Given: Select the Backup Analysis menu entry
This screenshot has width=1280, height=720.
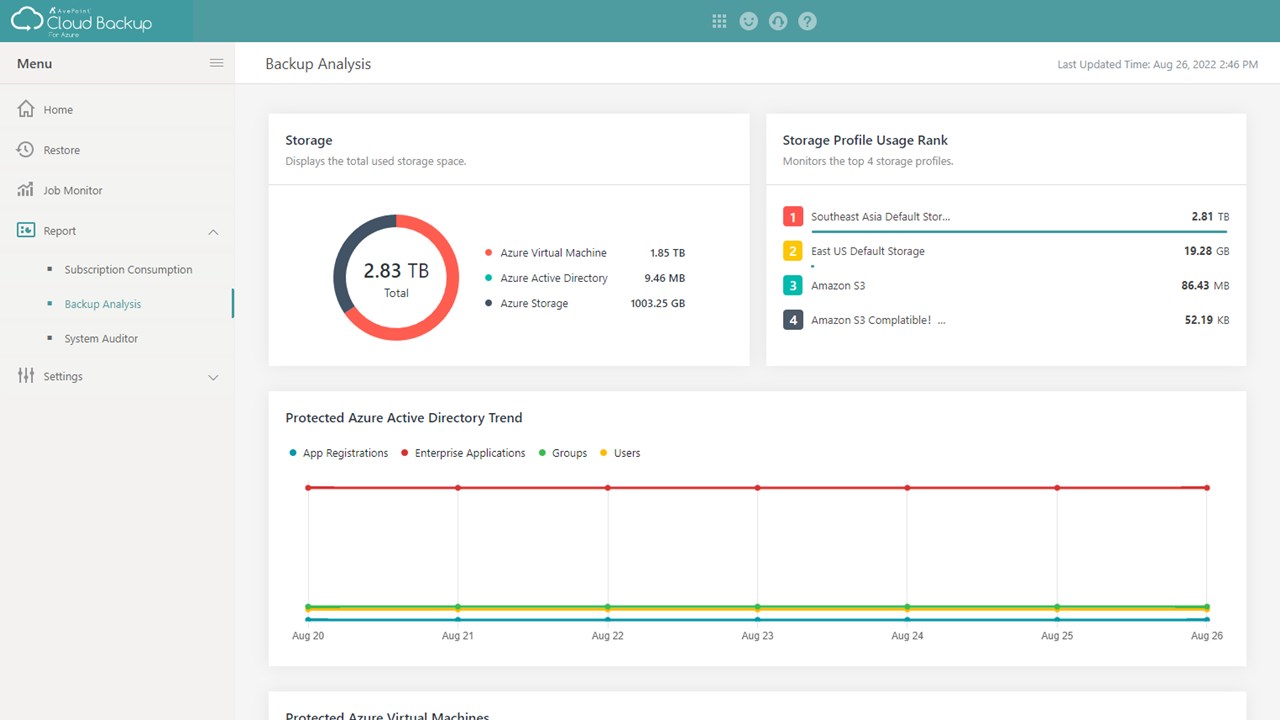Looking at the screenshot, I should tap(103, 304).
